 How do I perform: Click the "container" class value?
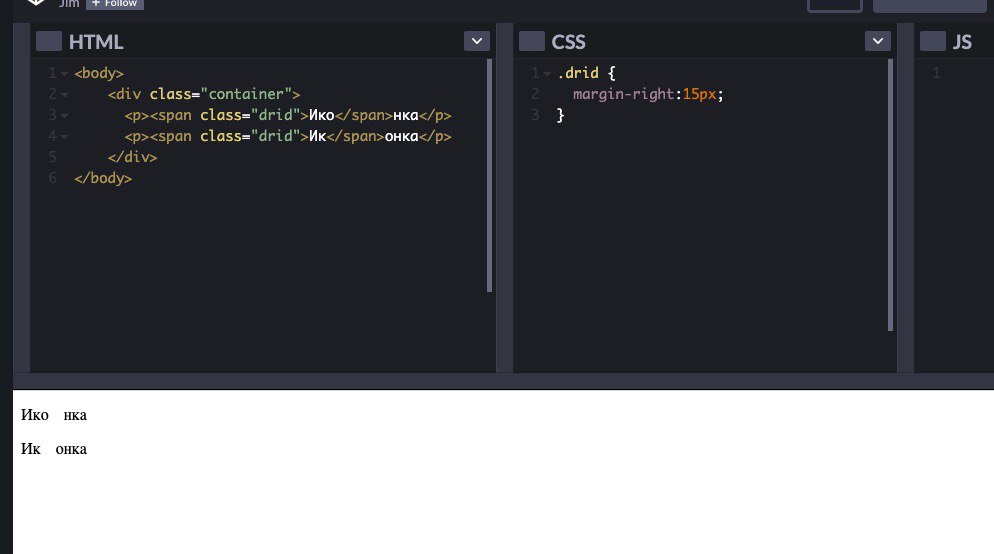(x=246, y=94)
